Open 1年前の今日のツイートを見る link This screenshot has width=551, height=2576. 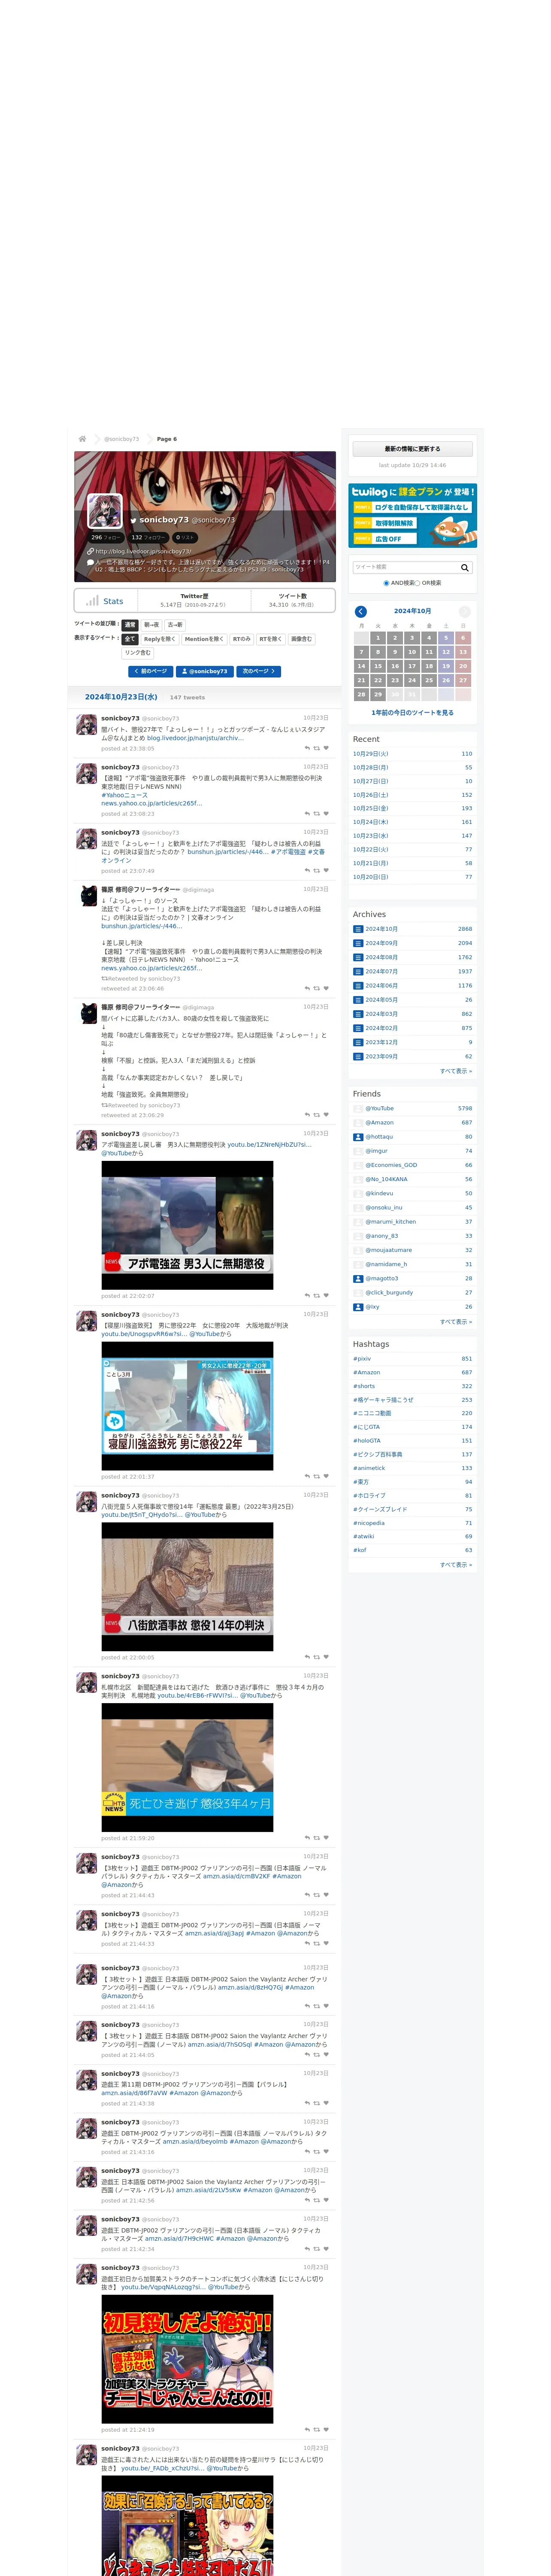pyautogui.click(x=412, y=713)
